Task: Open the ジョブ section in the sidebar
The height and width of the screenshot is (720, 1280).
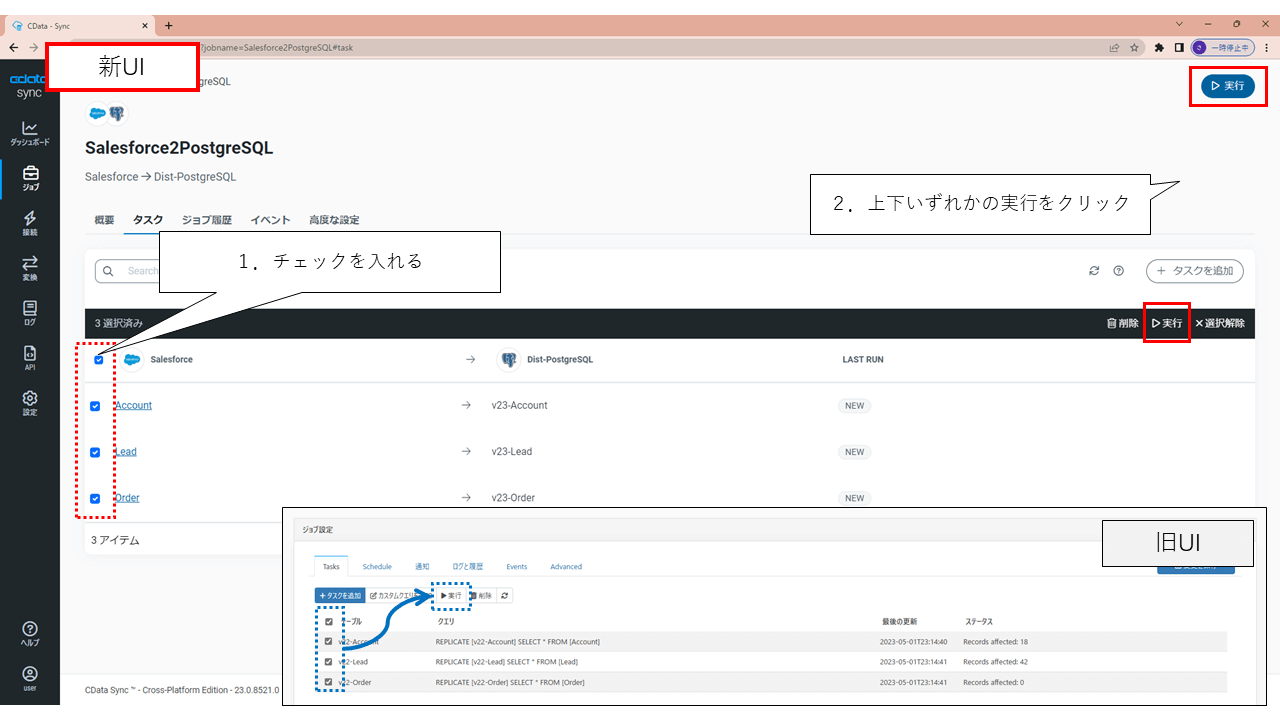Action: point(30,179)
